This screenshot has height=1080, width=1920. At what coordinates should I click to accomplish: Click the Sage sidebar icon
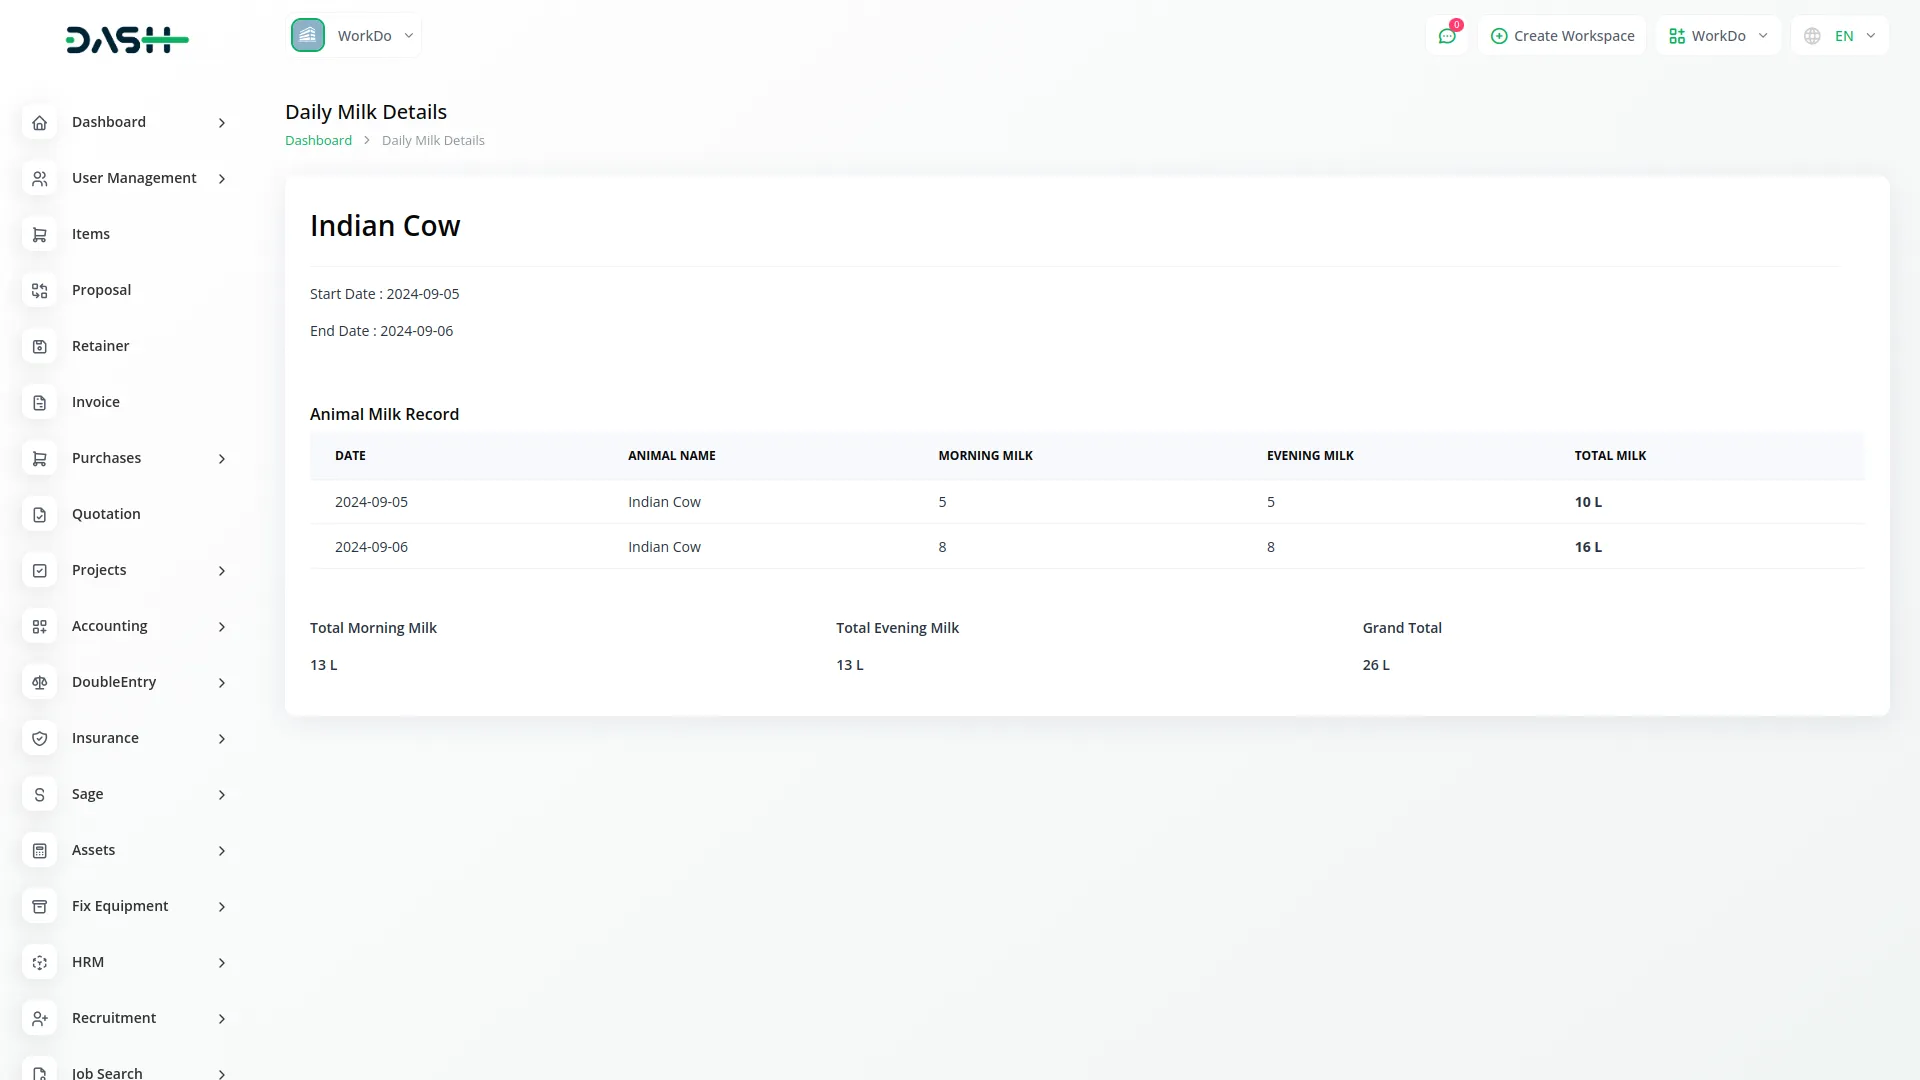click(x=39, y=794)
